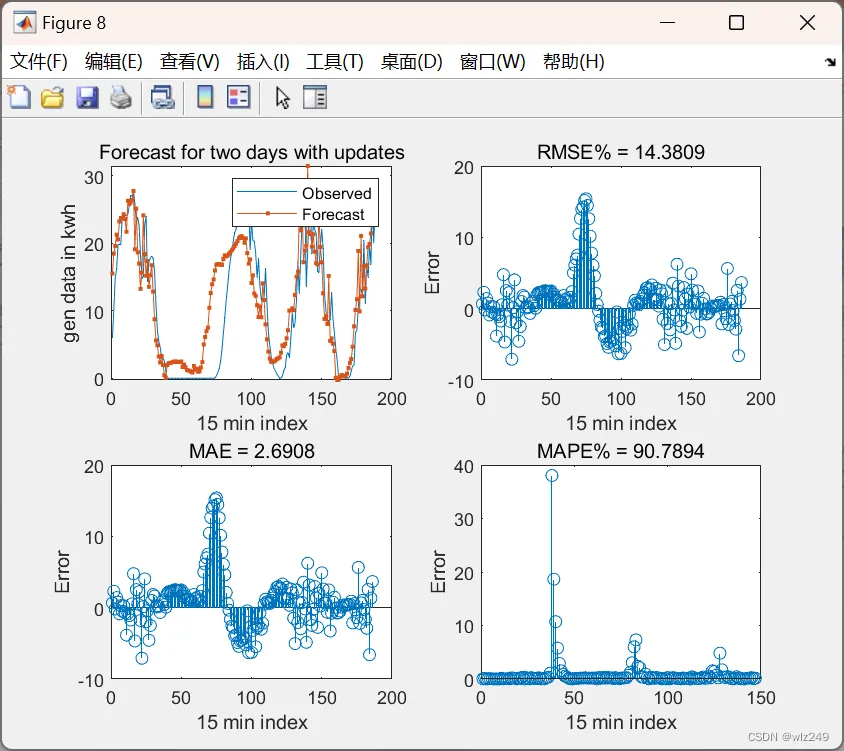Screen dimensions: 844x751
Task: Open the 帮助(H) menu
Action: click(574, 61)
